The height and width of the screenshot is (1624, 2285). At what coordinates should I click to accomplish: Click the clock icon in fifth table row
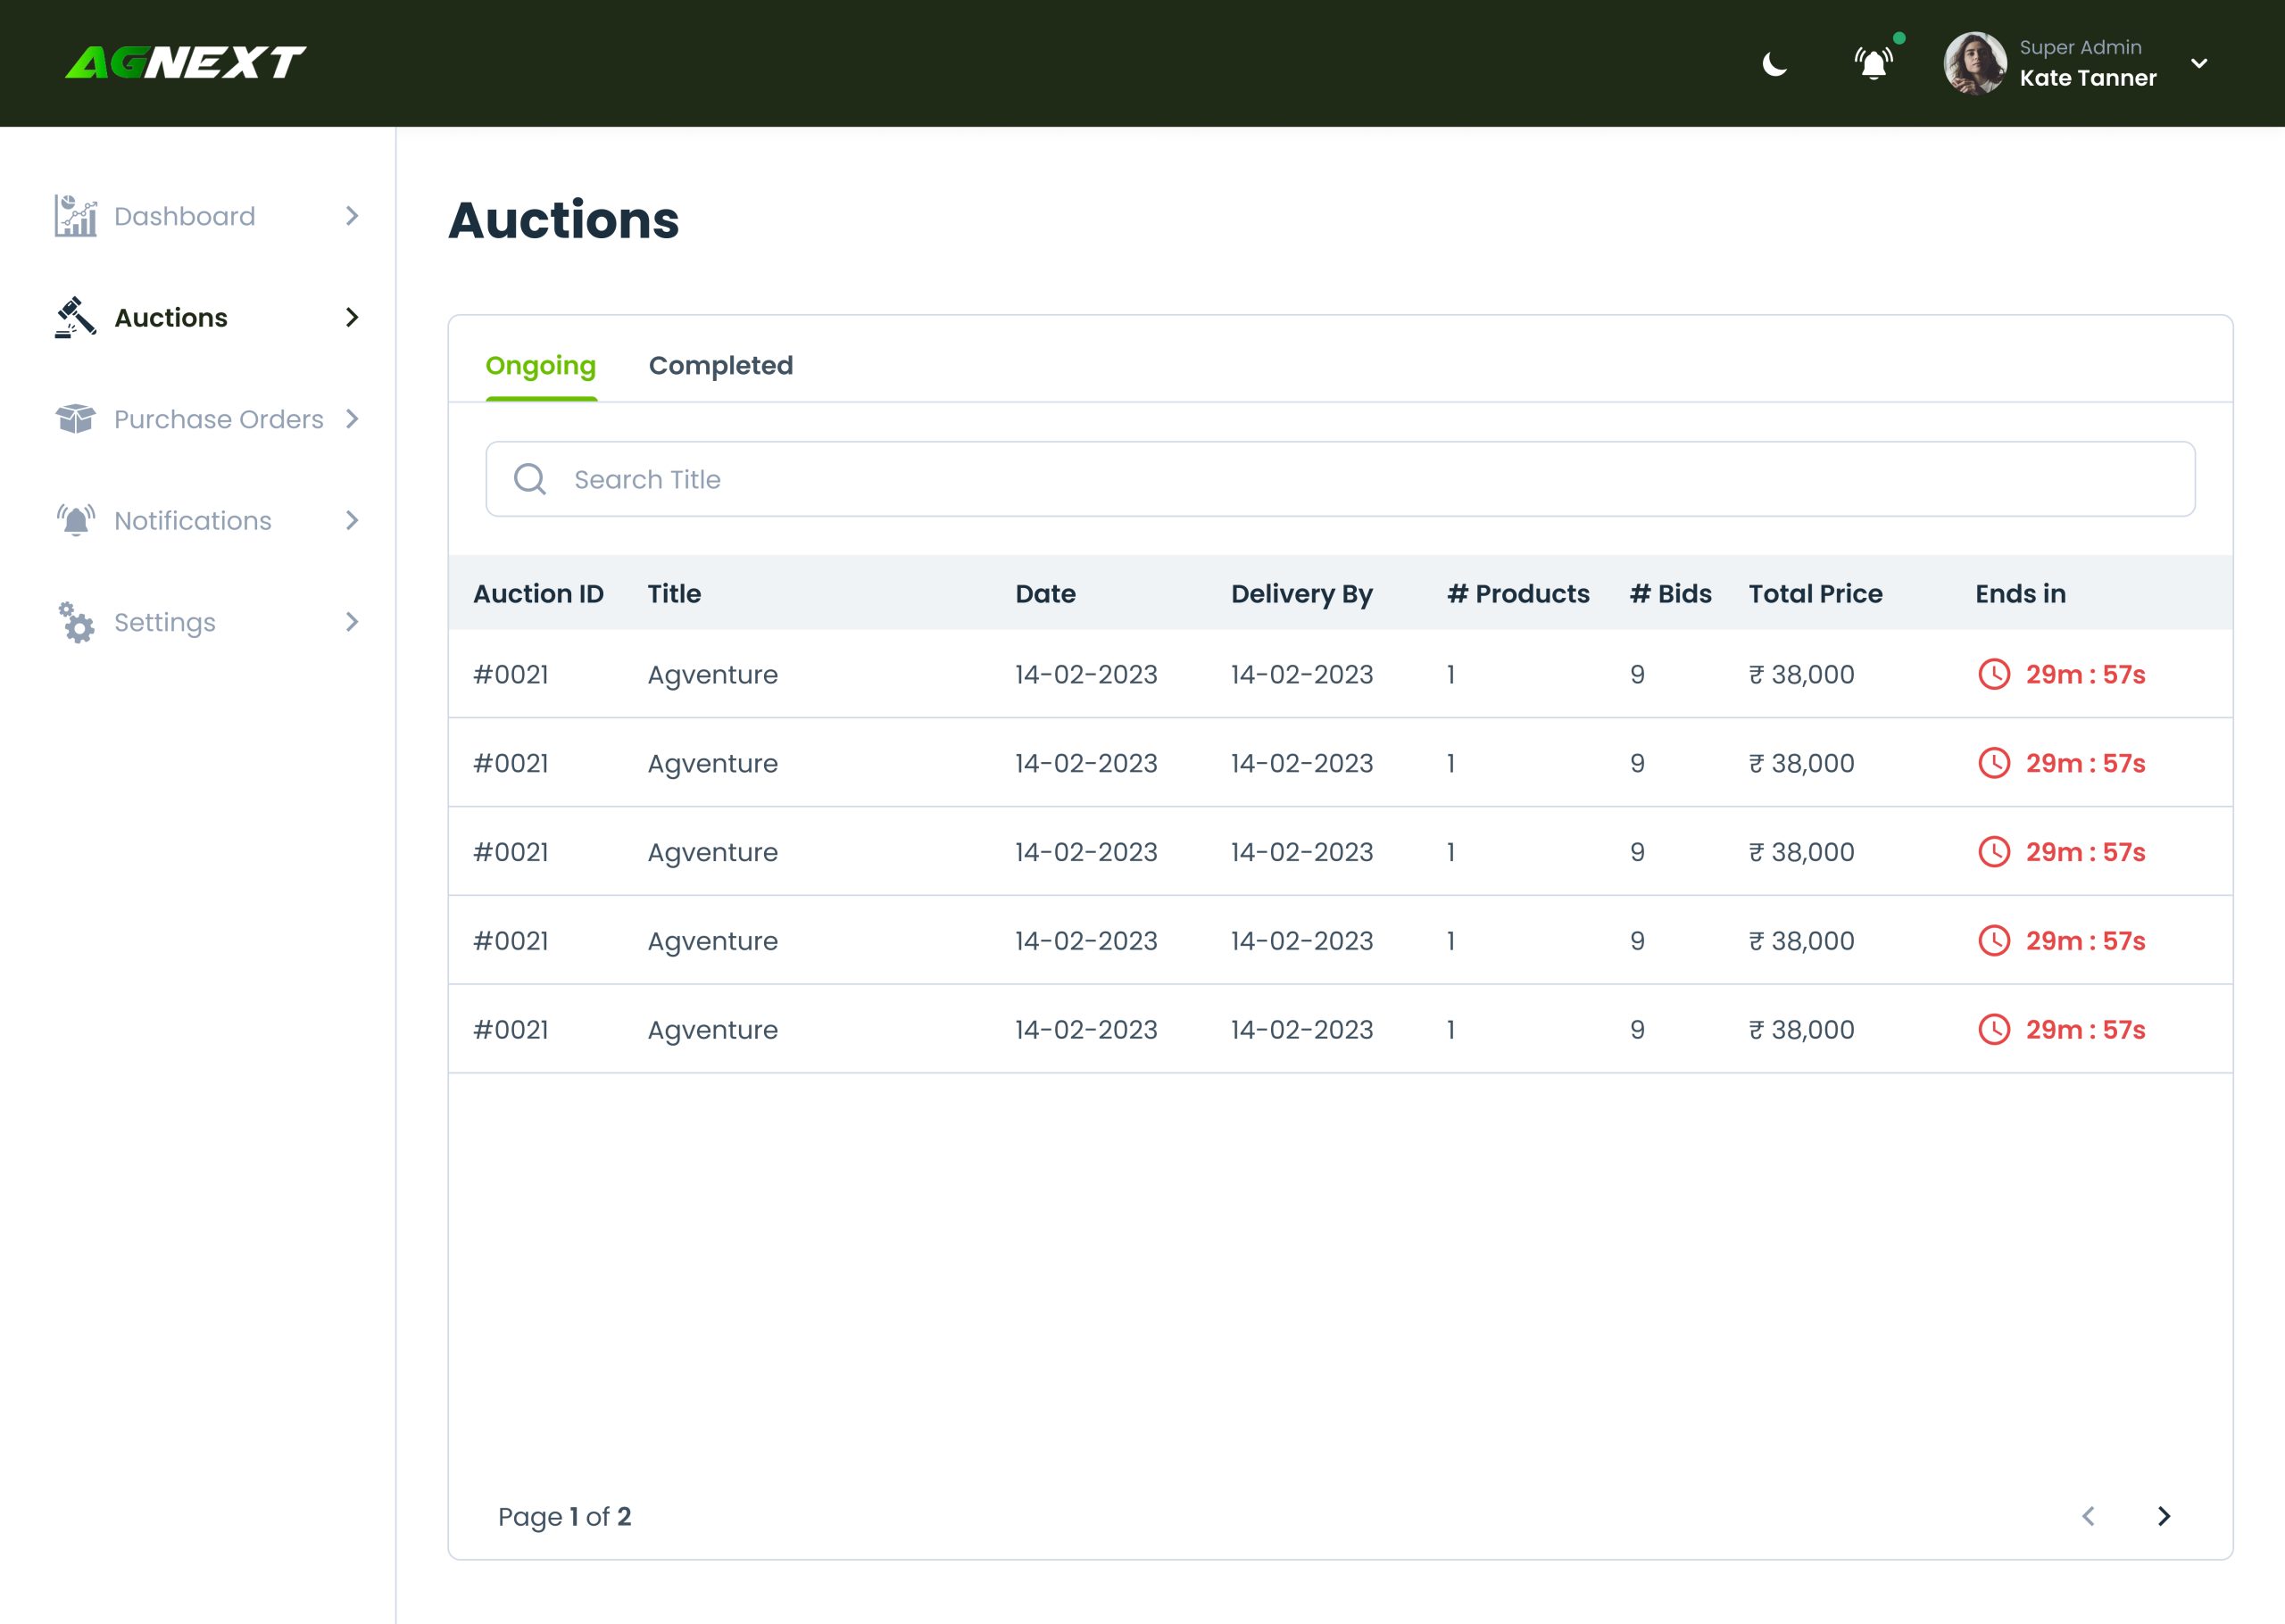click(x=1994, y=1030)
